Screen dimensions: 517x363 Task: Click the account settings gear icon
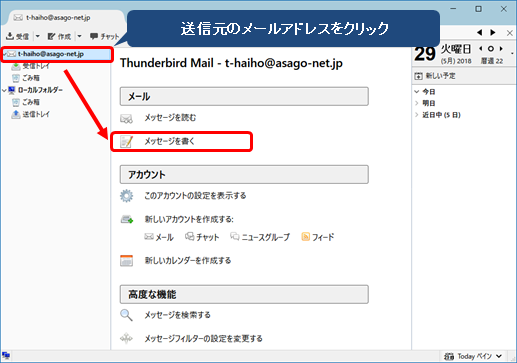[x=126, y=196]
